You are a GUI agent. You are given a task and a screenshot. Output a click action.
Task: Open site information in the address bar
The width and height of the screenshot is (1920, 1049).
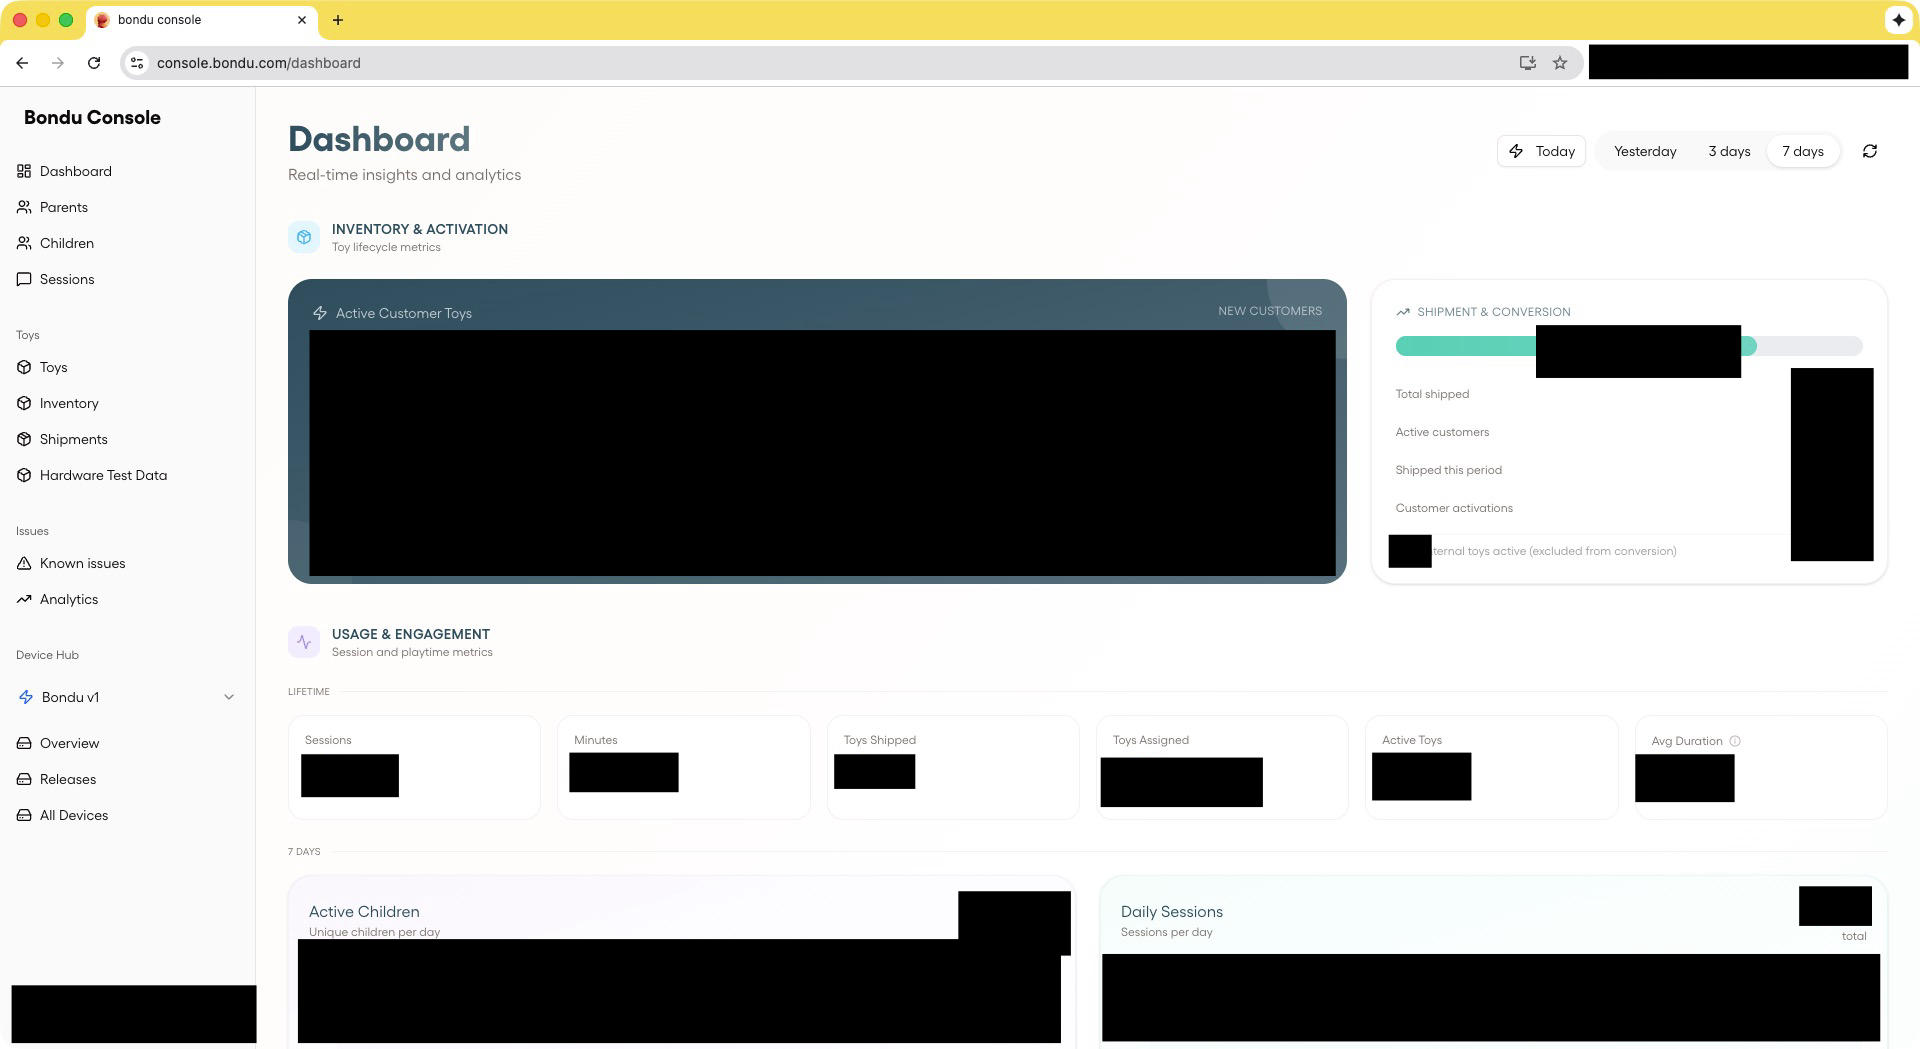click(x=136, y=62)
